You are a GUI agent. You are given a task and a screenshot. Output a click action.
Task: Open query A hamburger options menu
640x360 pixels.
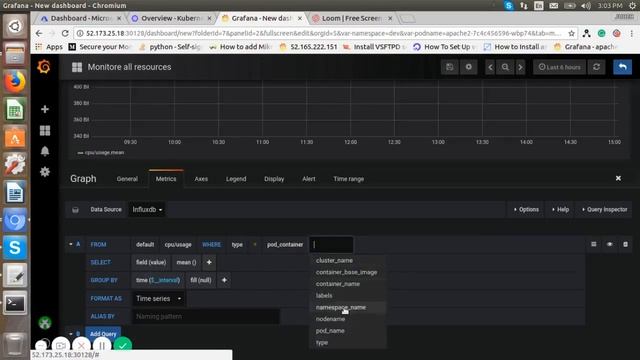tap(594, 244)
